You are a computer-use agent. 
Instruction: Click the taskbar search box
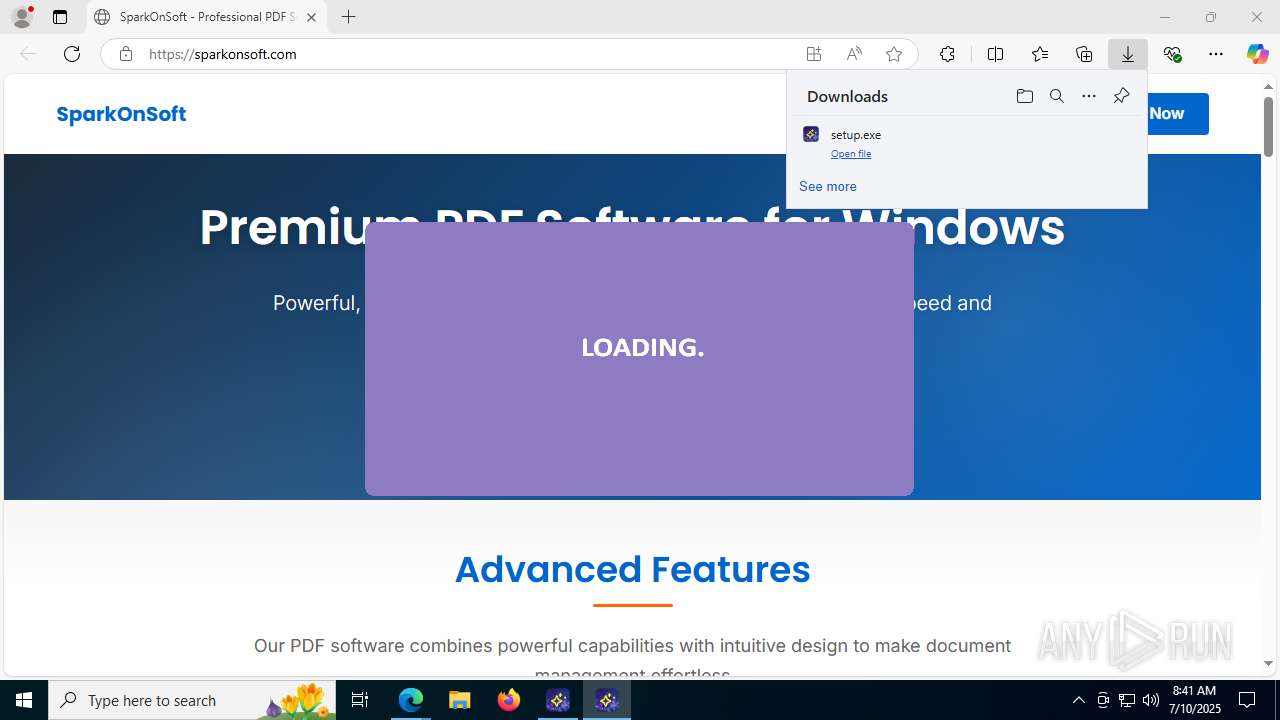pos(192,700)
